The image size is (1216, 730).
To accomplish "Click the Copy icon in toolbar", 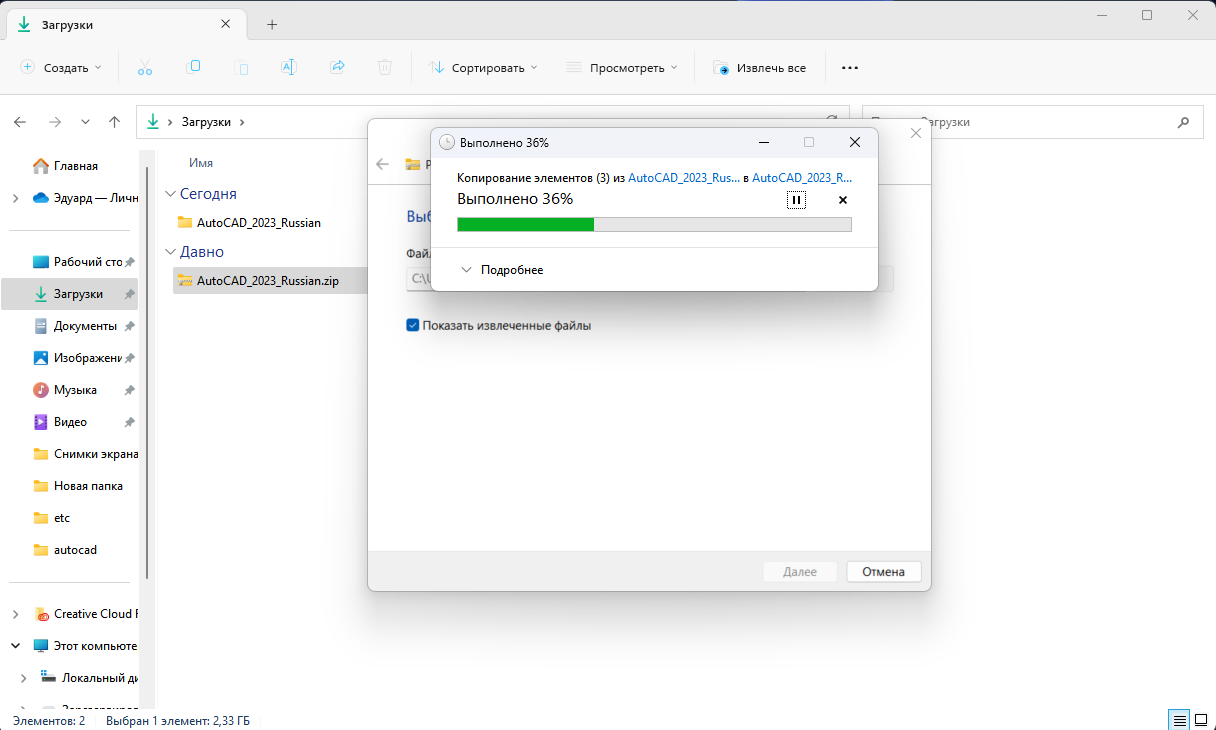I will pos(193,67).
